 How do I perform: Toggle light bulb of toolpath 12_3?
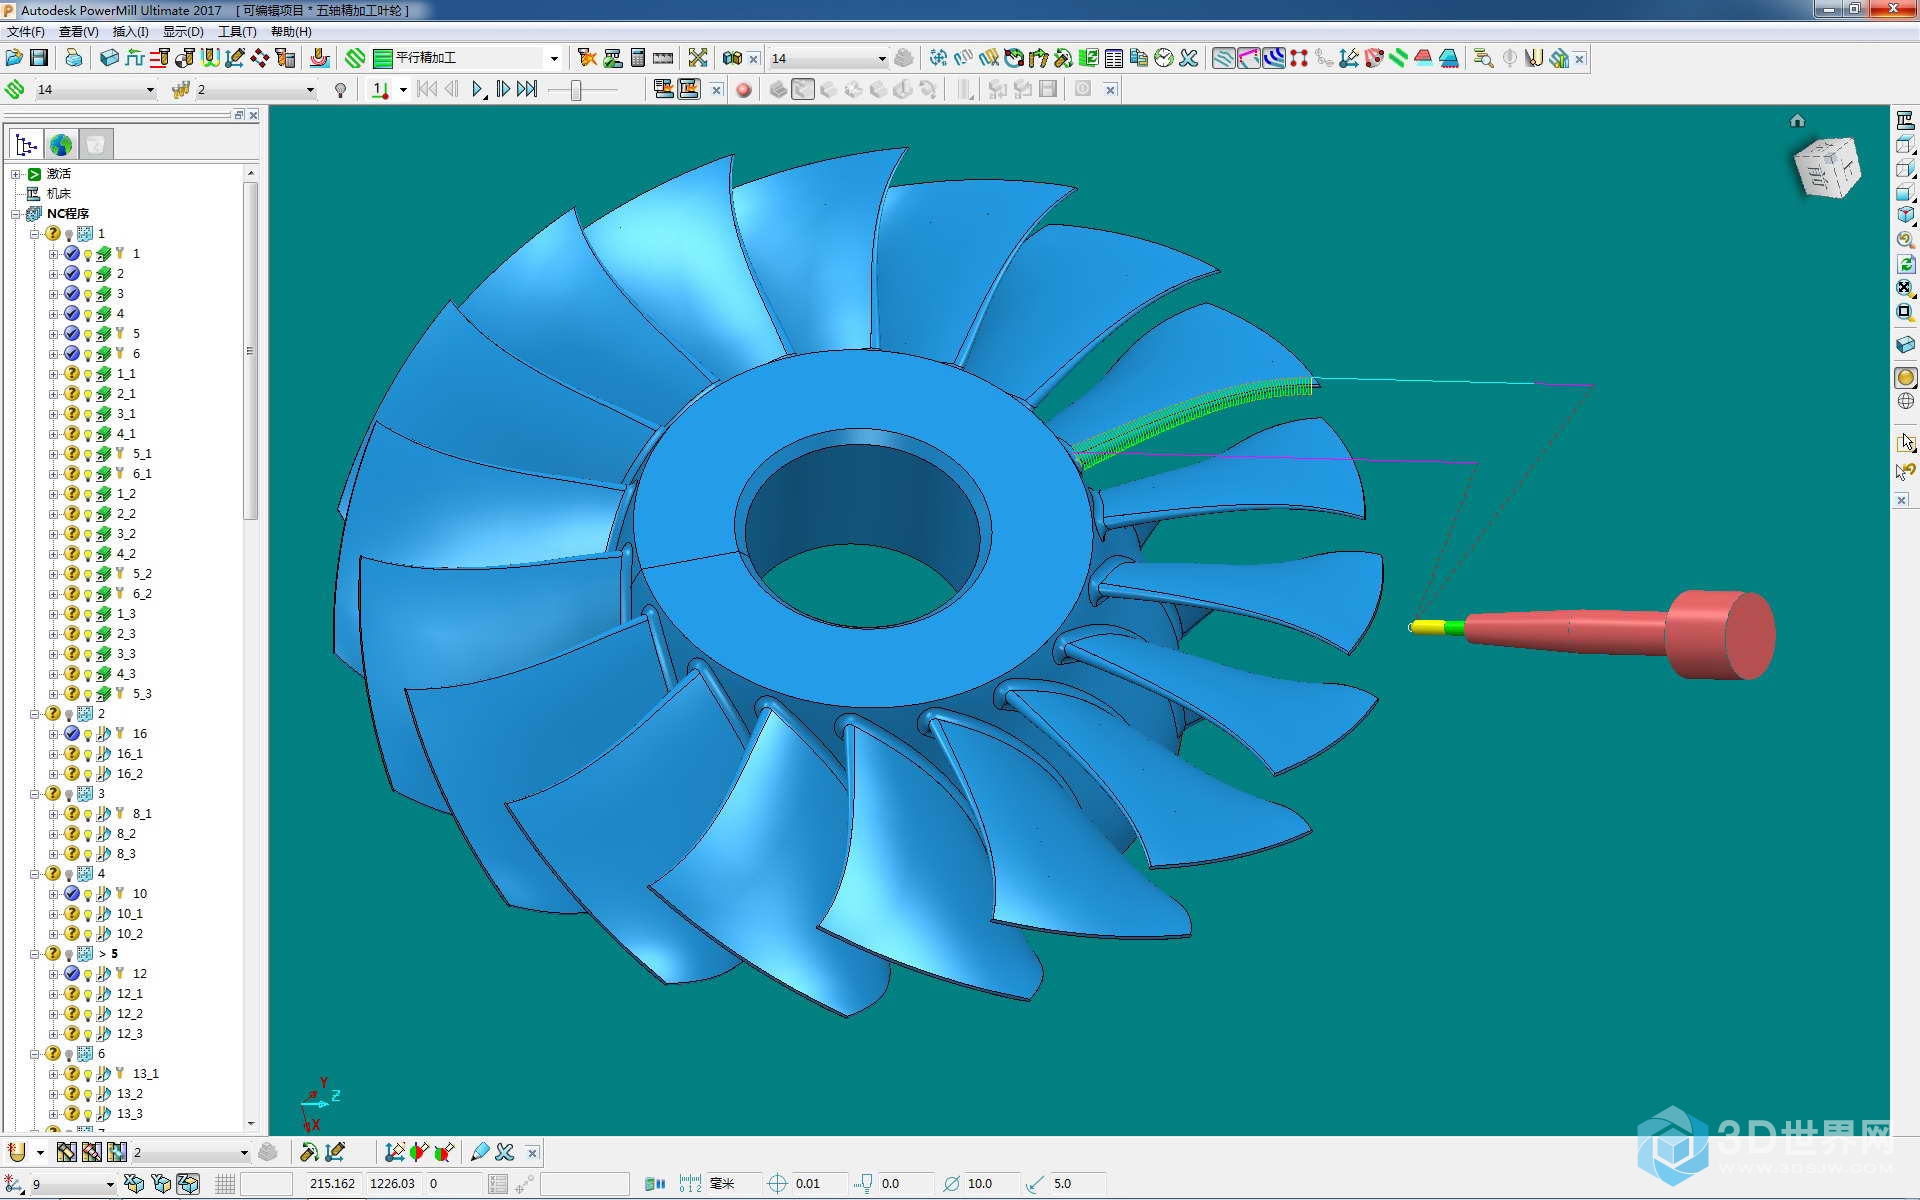click(88, 1034)
